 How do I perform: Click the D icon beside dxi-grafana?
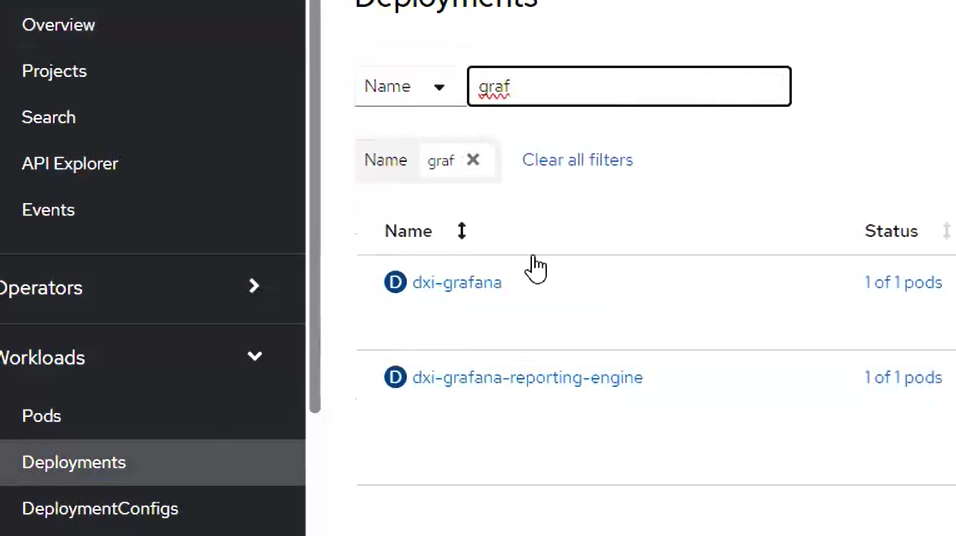point(395,282)
